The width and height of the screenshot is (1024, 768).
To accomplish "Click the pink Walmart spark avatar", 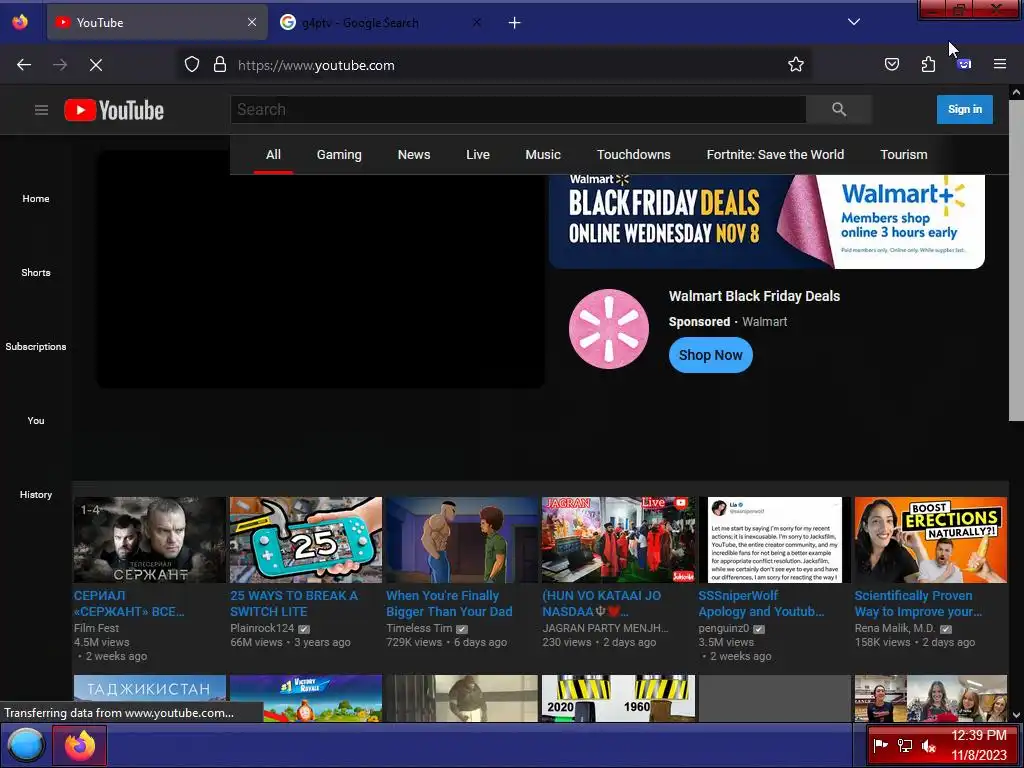I will coord(609,329).
